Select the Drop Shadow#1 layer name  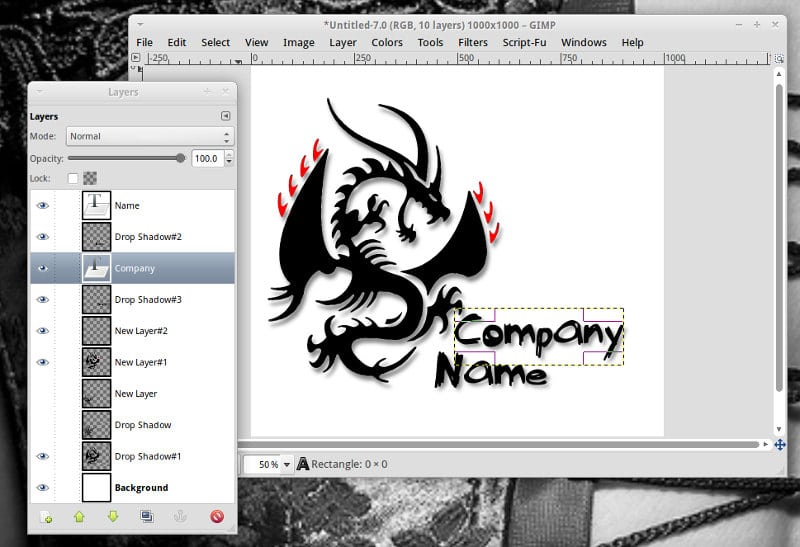tap(148, 456)
